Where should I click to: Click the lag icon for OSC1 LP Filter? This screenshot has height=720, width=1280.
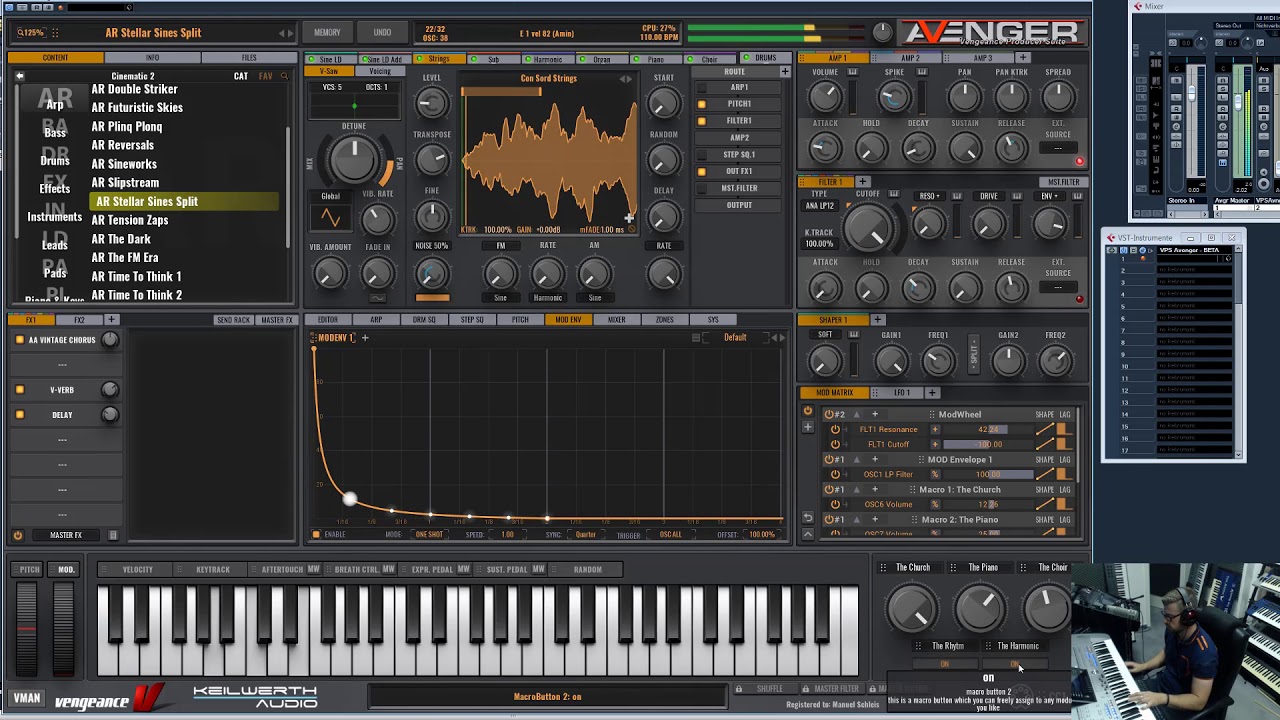1064,474
